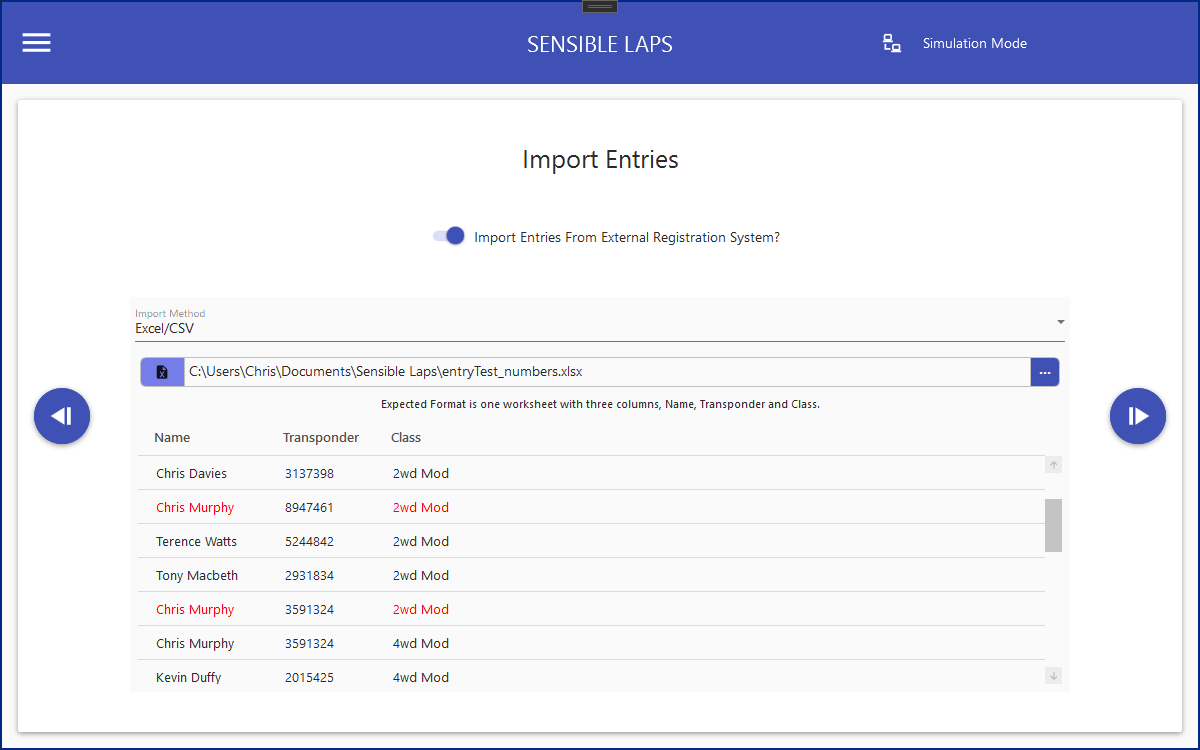Select the Terence Watts entry row
1200x750 pixels.
pyautogui.click(x=590, y=542)
